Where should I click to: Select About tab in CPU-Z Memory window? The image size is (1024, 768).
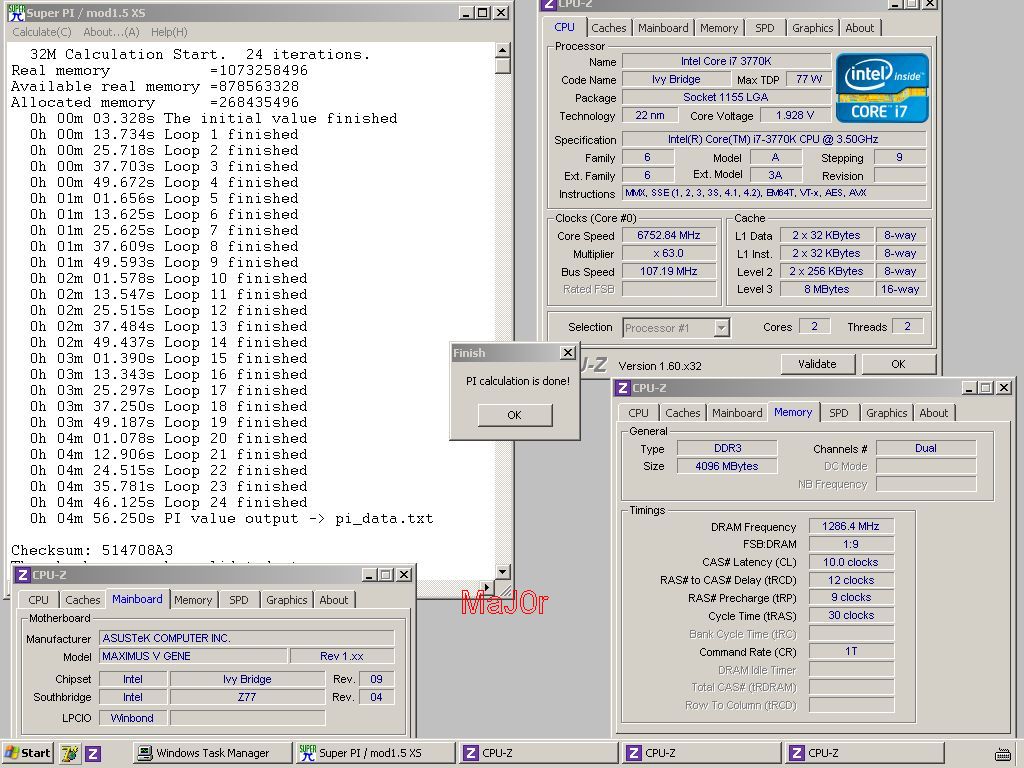[x=933, y=413]
